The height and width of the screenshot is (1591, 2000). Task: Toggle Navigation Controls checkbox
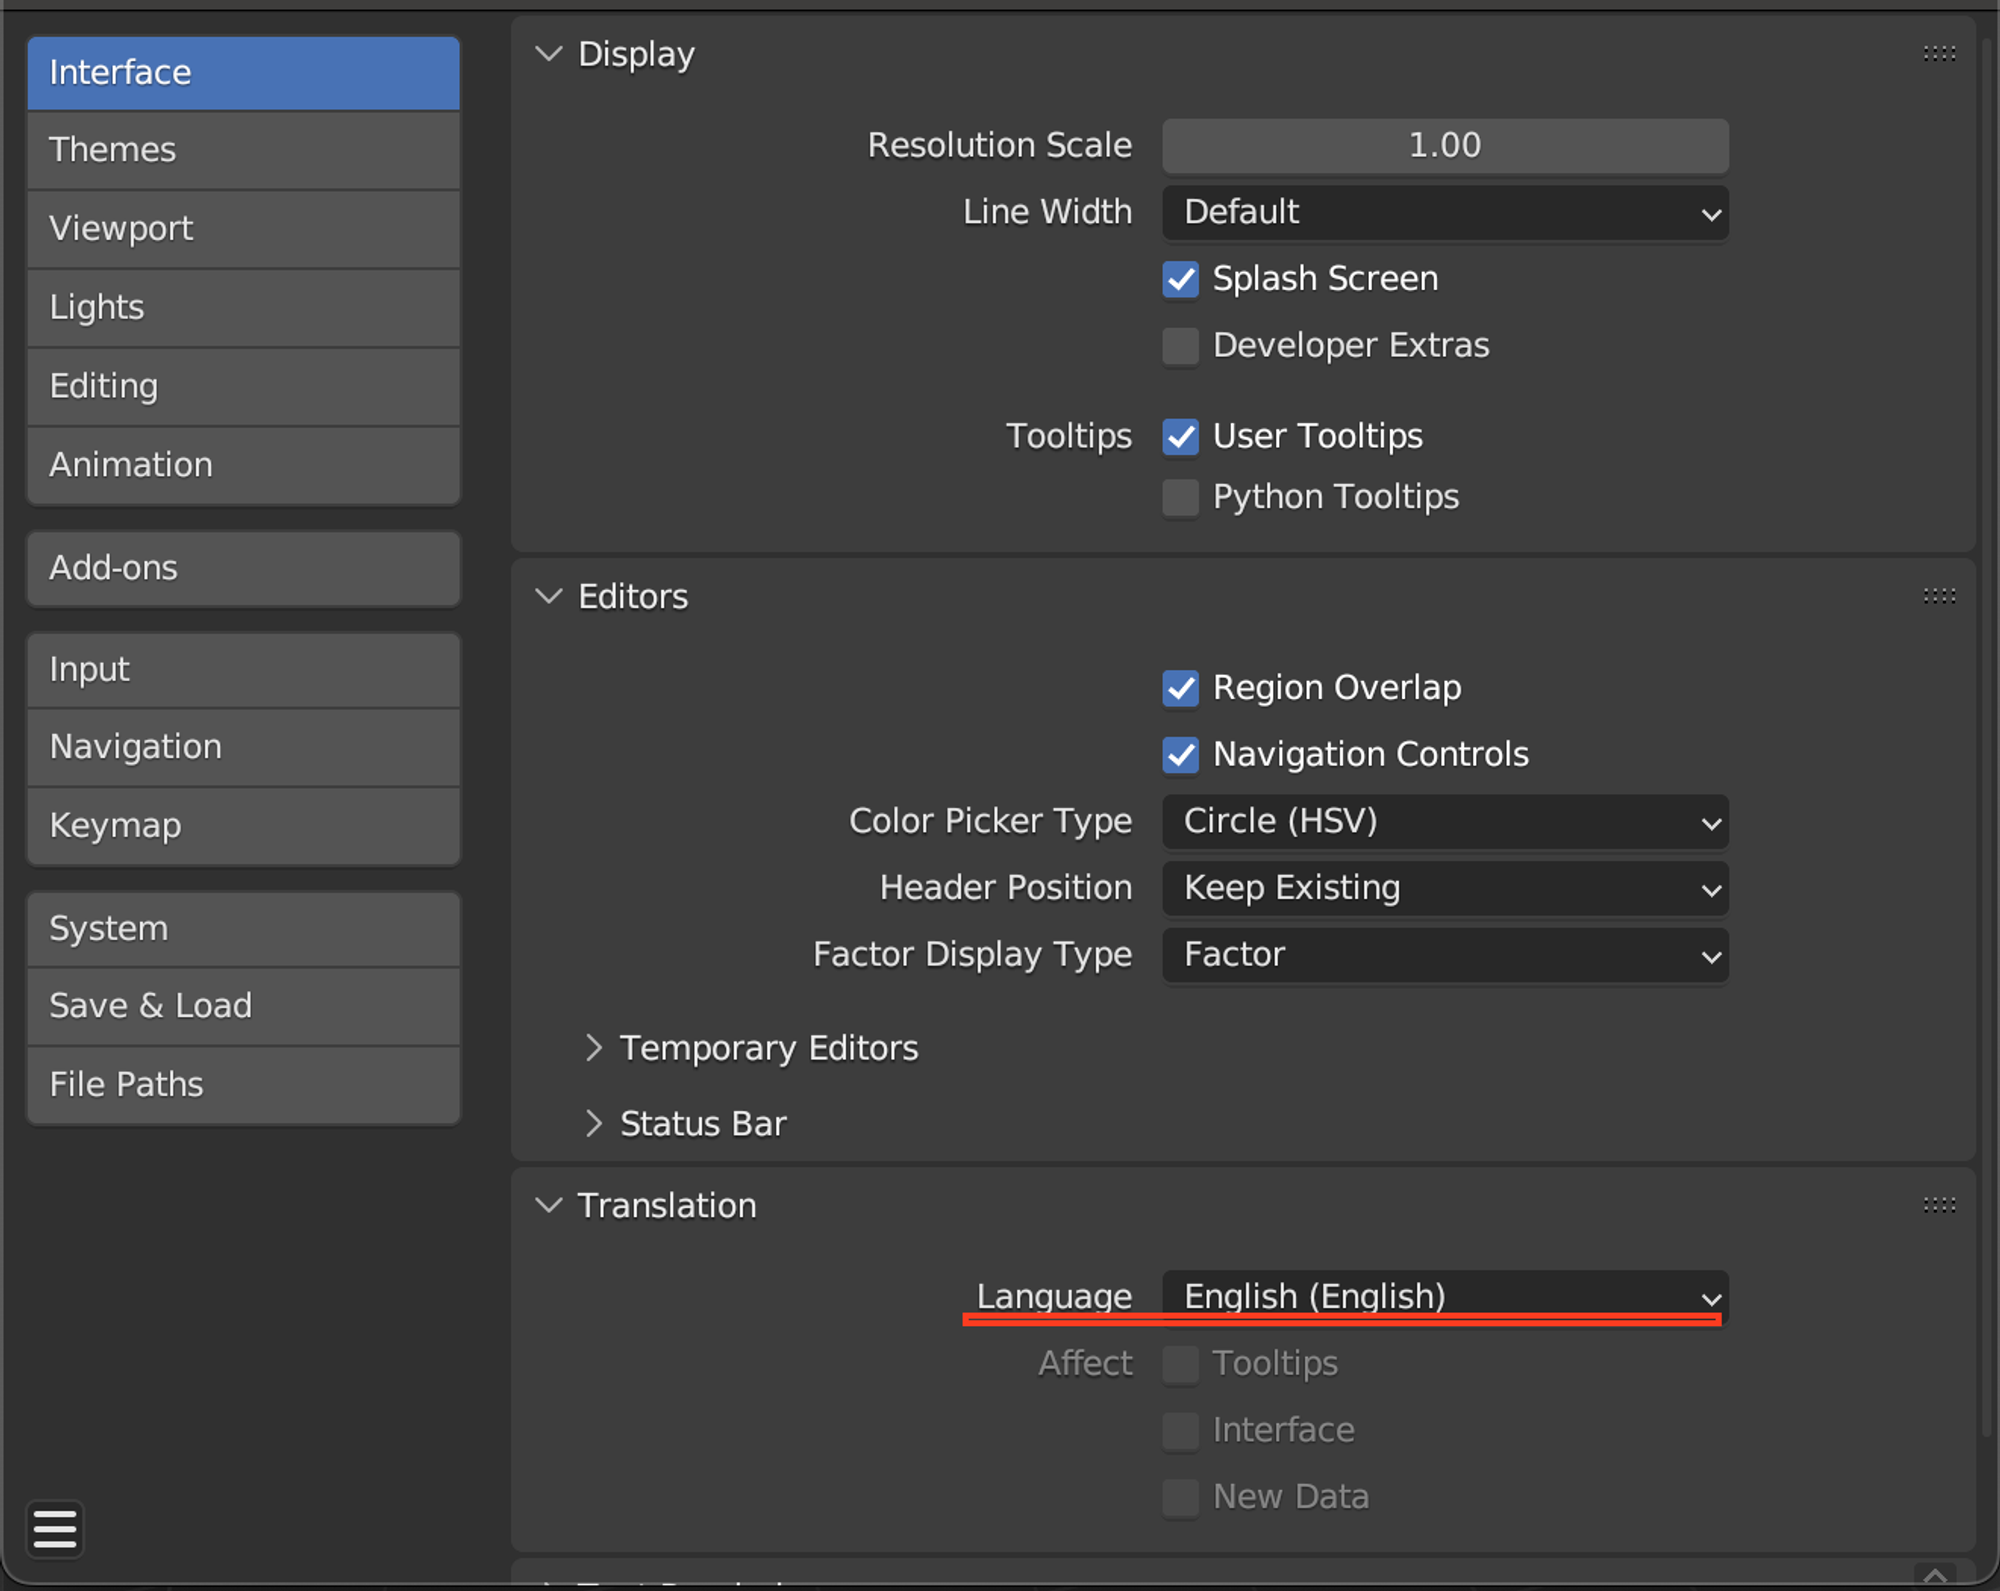tap(1181, 755)
